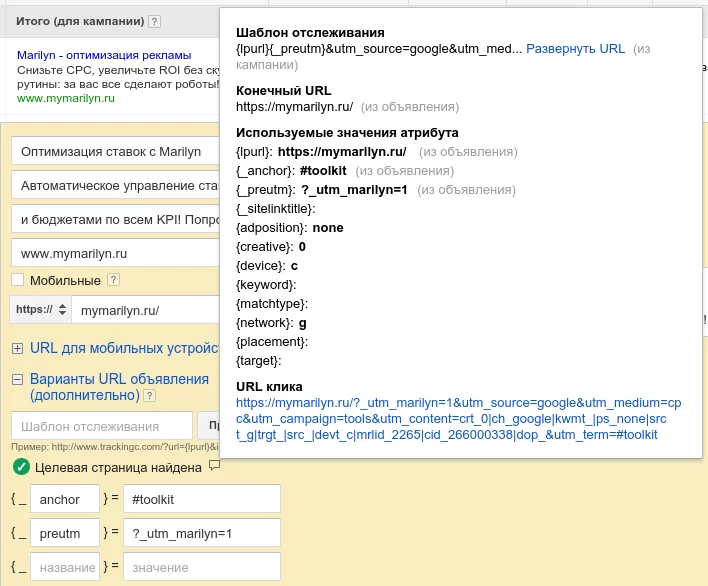Click Целевая страница найдена status text
708x586 pixels.
(x=118, y=468)
